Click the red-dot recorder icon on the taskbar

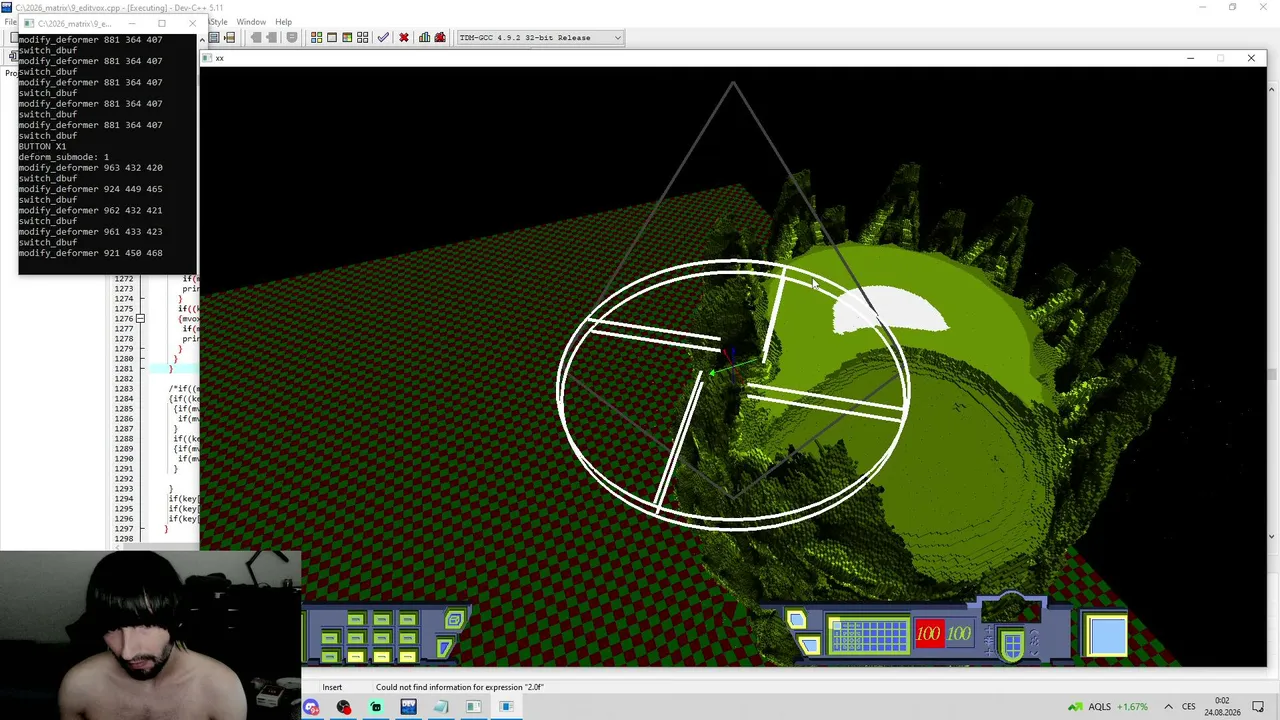tap(344, 707)
